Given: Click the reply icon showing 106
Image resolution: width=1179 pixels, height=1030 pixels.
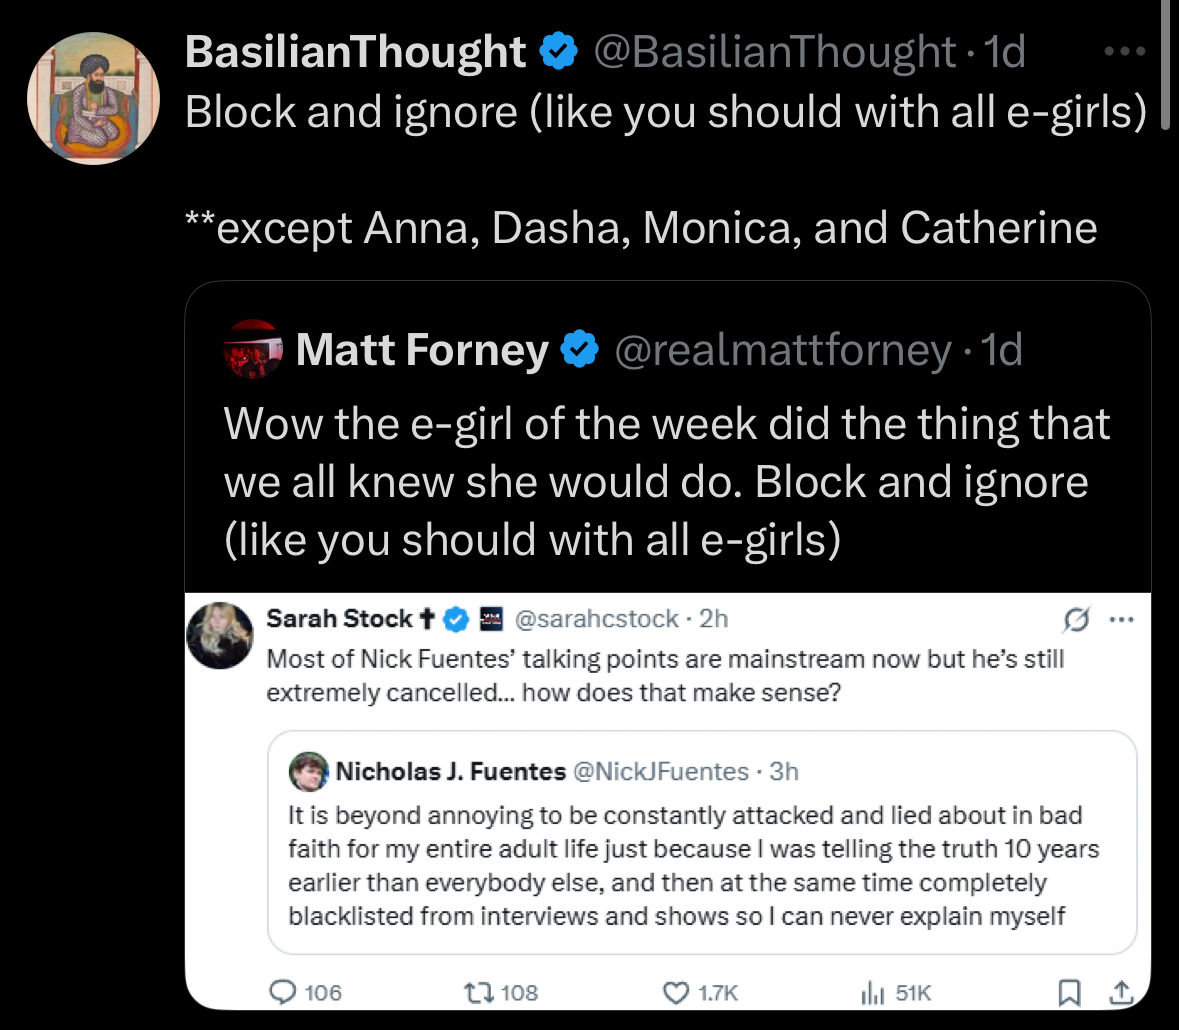Looking at the screenshot, I should pyautogui.click(x=285, y=992).
